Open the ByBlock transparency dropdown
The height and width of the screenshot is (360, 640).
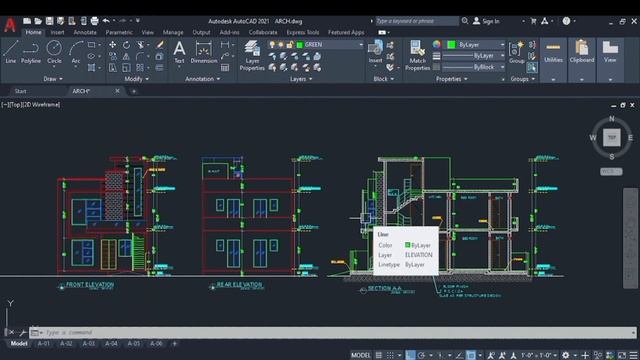(x=502, y=67)
